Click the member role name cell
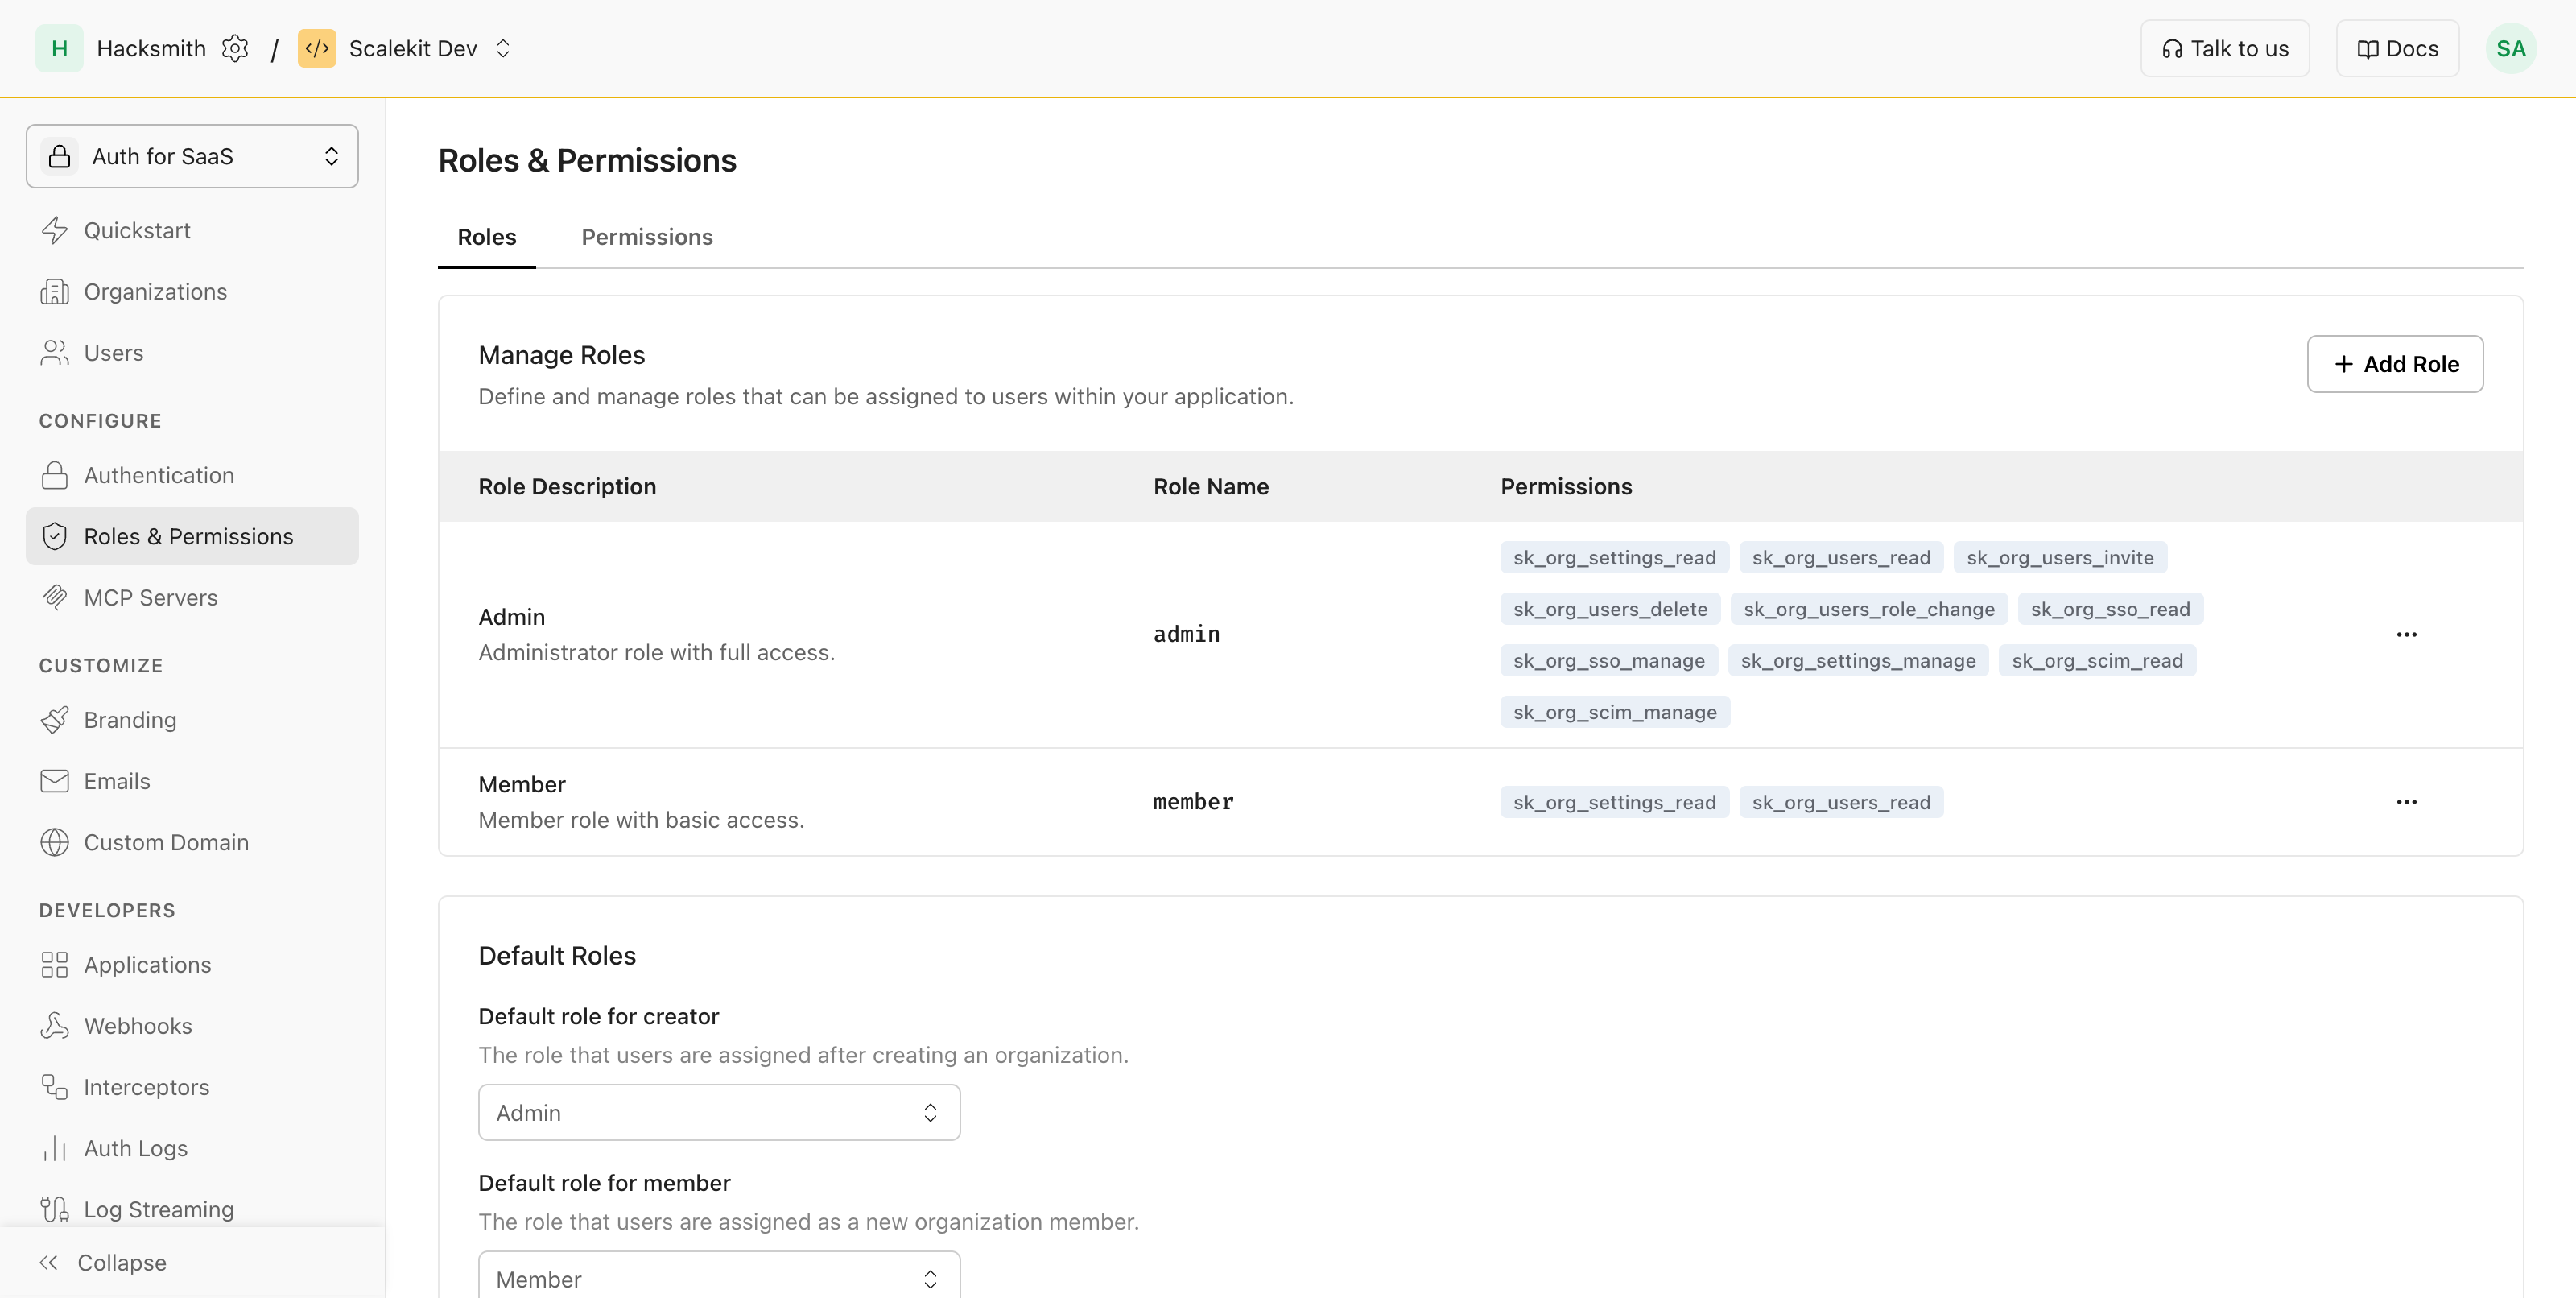Image resolution: width=2576 pixels, height=1298 pixels. 1193,802
